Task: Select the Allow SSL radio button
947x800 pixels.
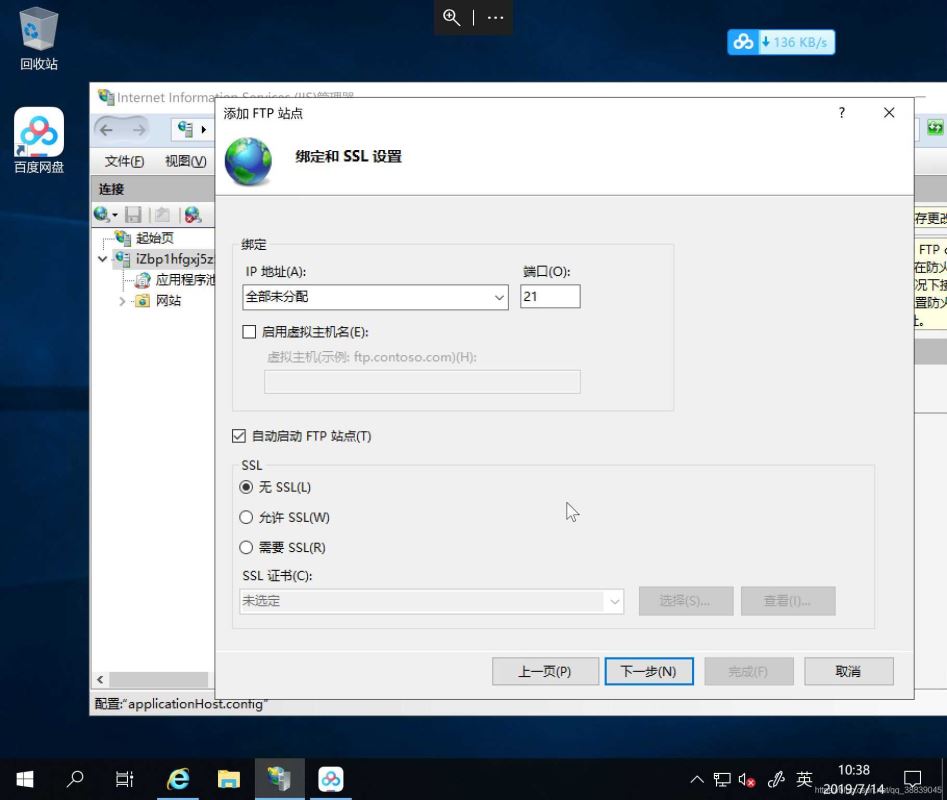Action: coord(247,518)
